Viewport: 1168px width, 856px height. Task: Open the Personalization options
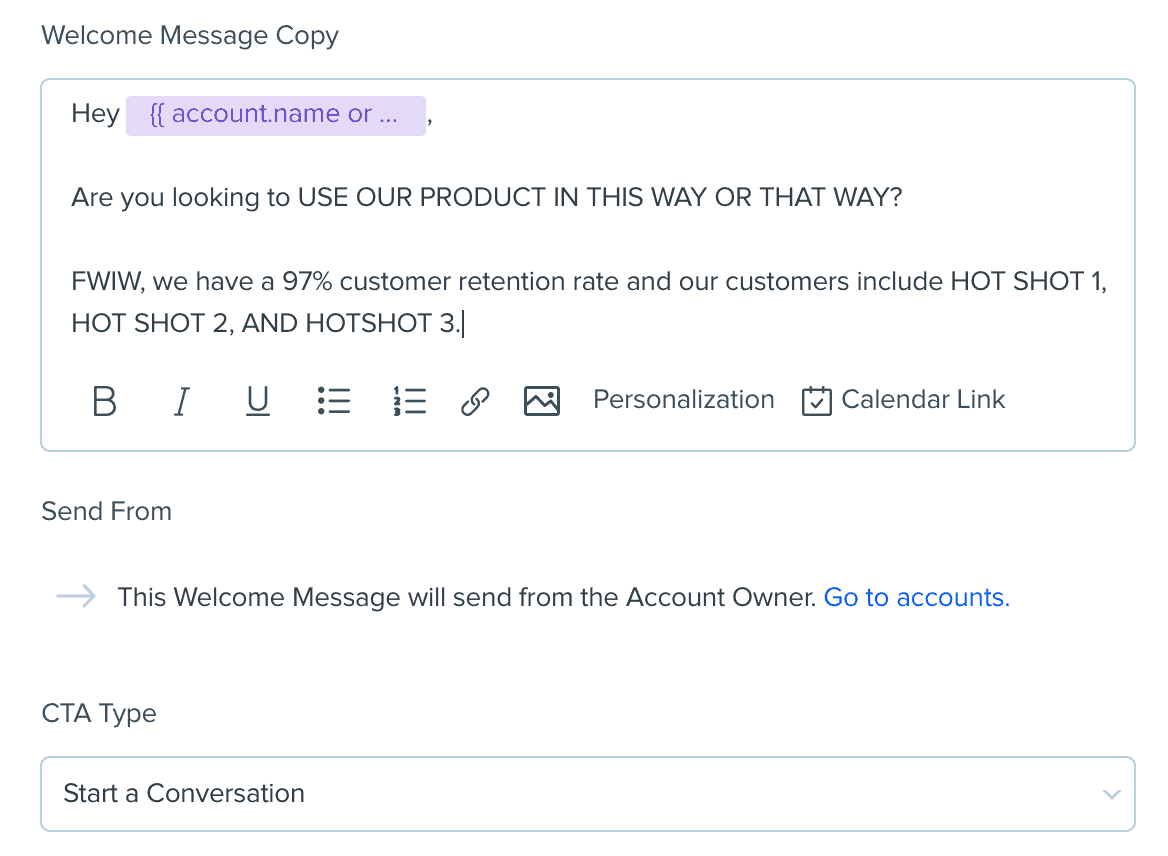683,400
